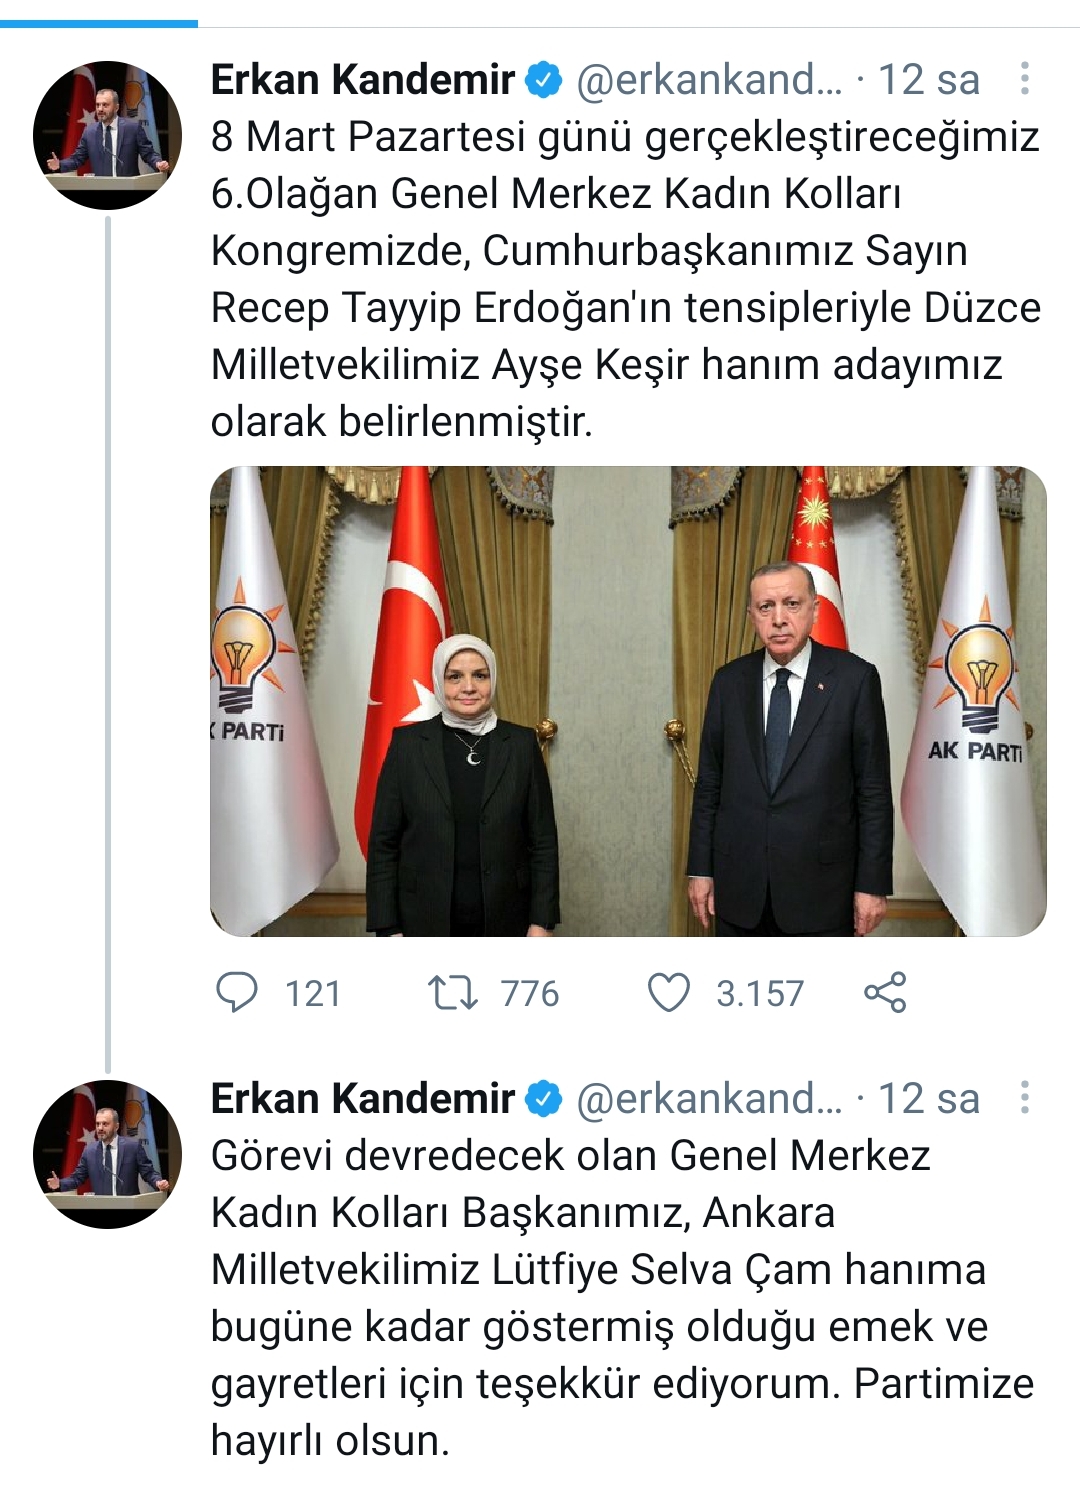View the attached AK Parti photo
This screenshot has width=1080, height=1508.
click(628, 701)
